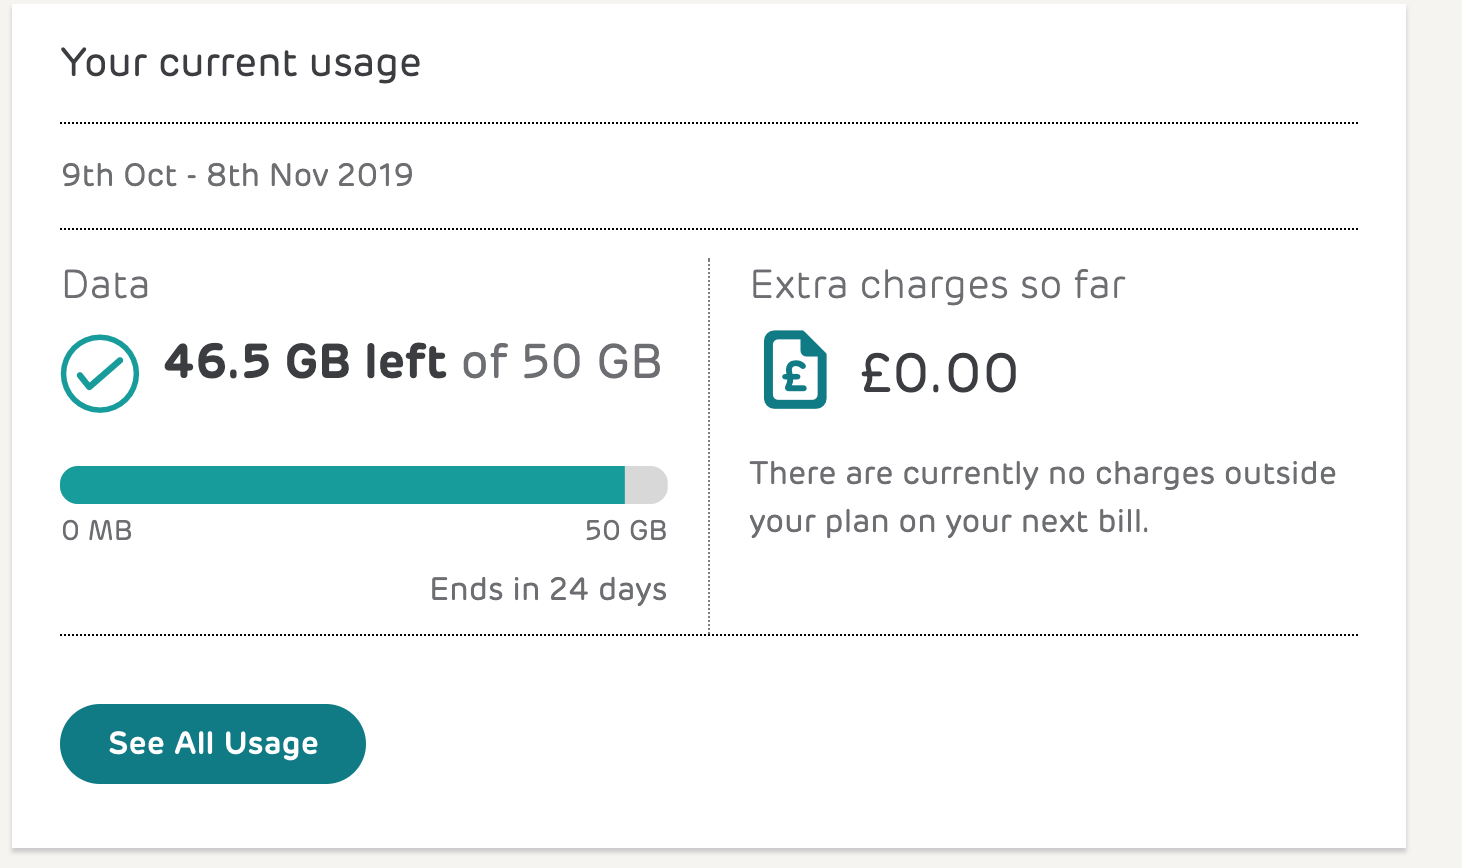Screen dimensions: 1462x868
Task: Click the "0 MB" label under the bar
Action: pos(97,530)
